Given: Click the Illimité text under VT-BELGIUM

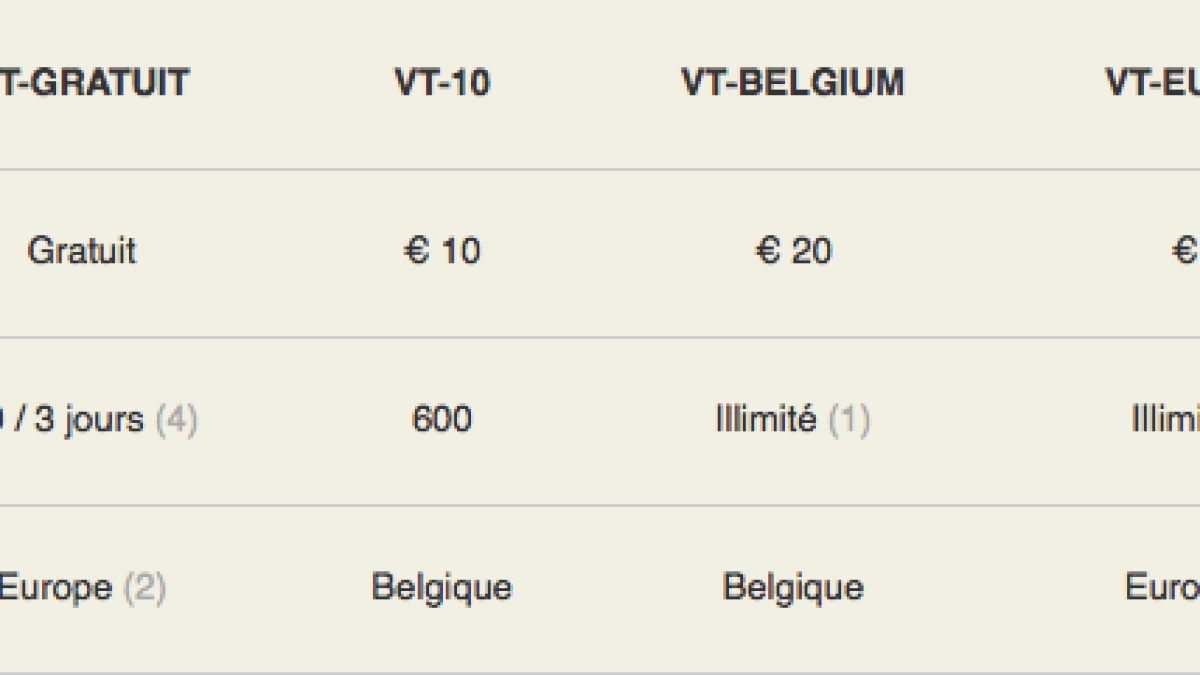Looking at the screenshot, I should 766,419.
